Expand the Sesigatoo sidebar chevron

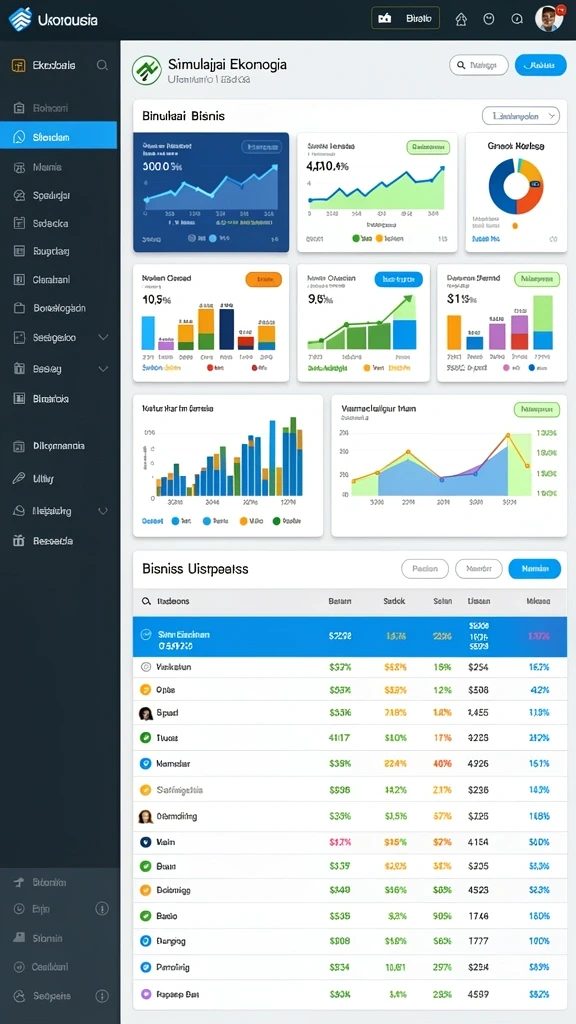point(103,338)
